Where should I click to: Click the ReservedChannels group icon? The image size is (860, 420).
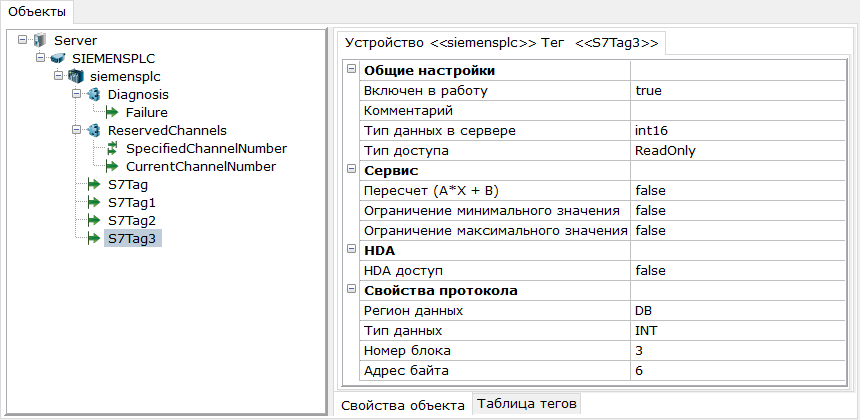[x=94, y=130]
